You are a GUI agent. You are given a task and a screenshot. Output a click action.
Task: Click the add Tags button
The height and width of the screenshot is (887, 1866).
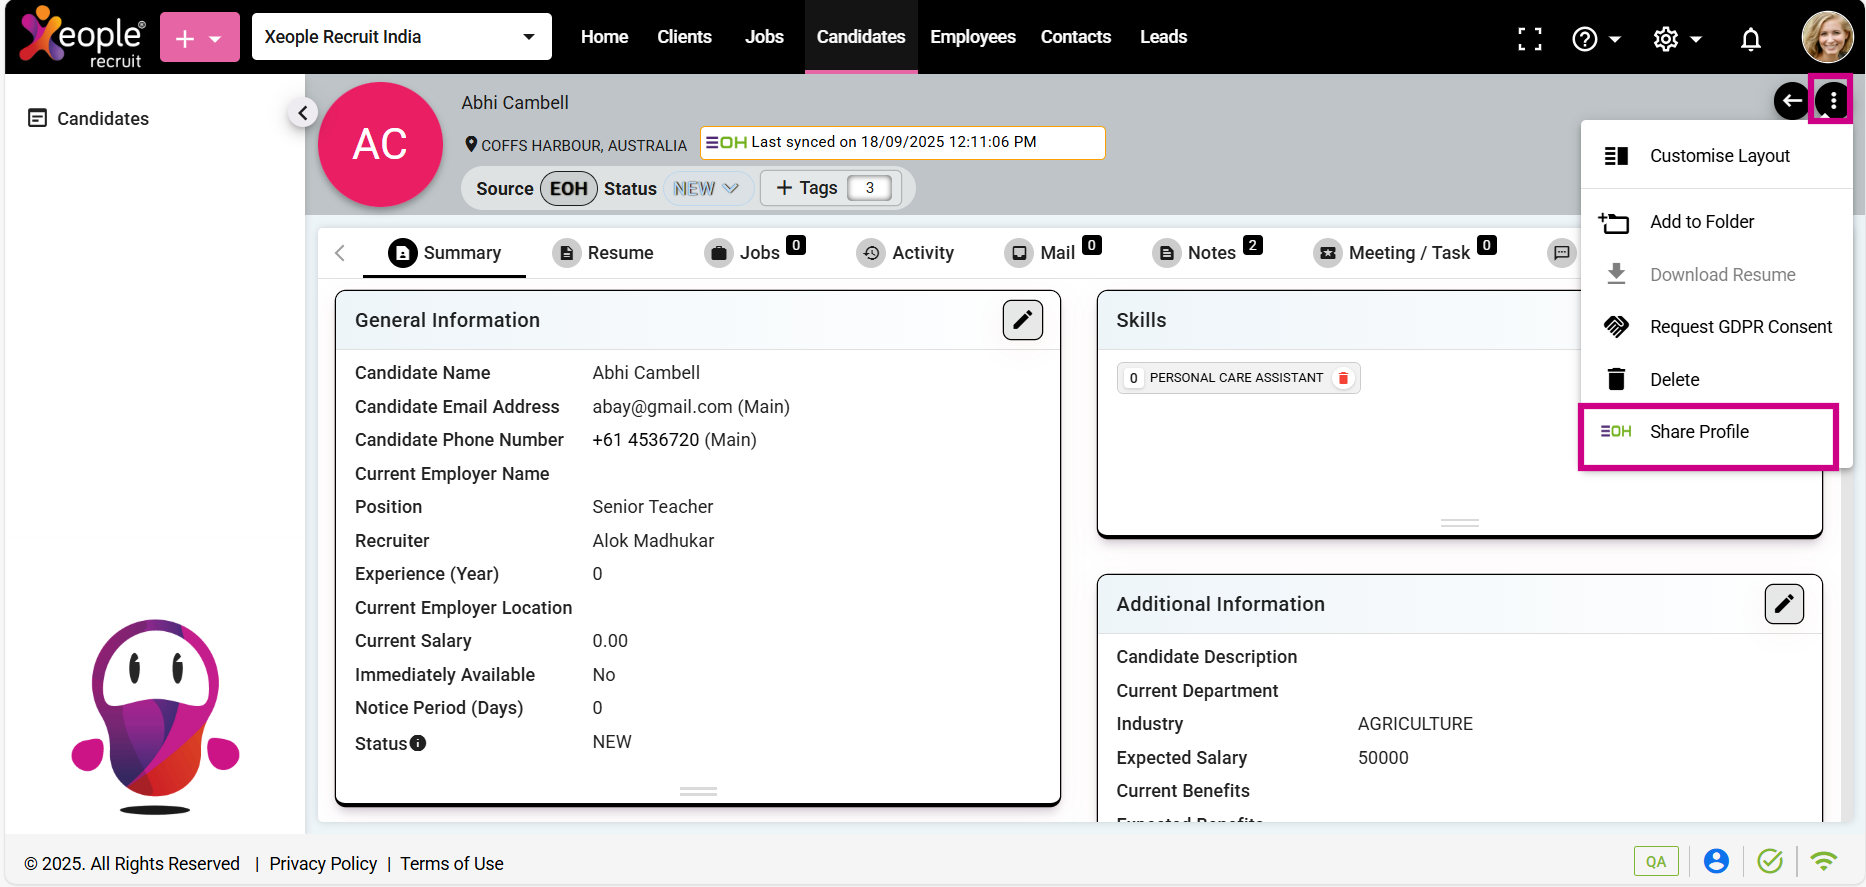pos(807,188)
